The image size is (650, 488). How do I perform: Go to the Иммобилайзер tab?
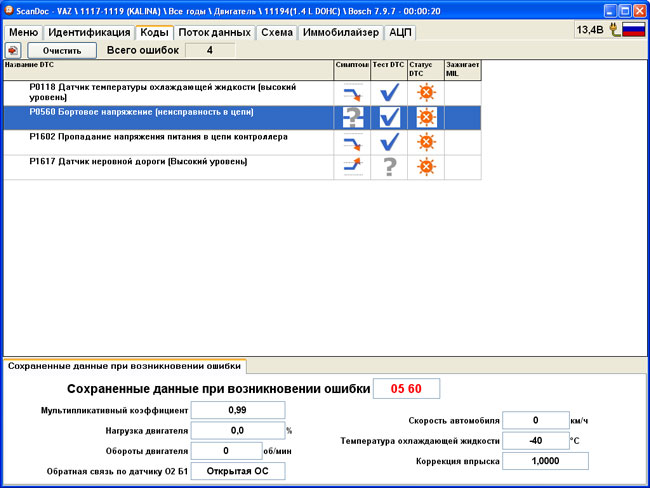[339, 32]
